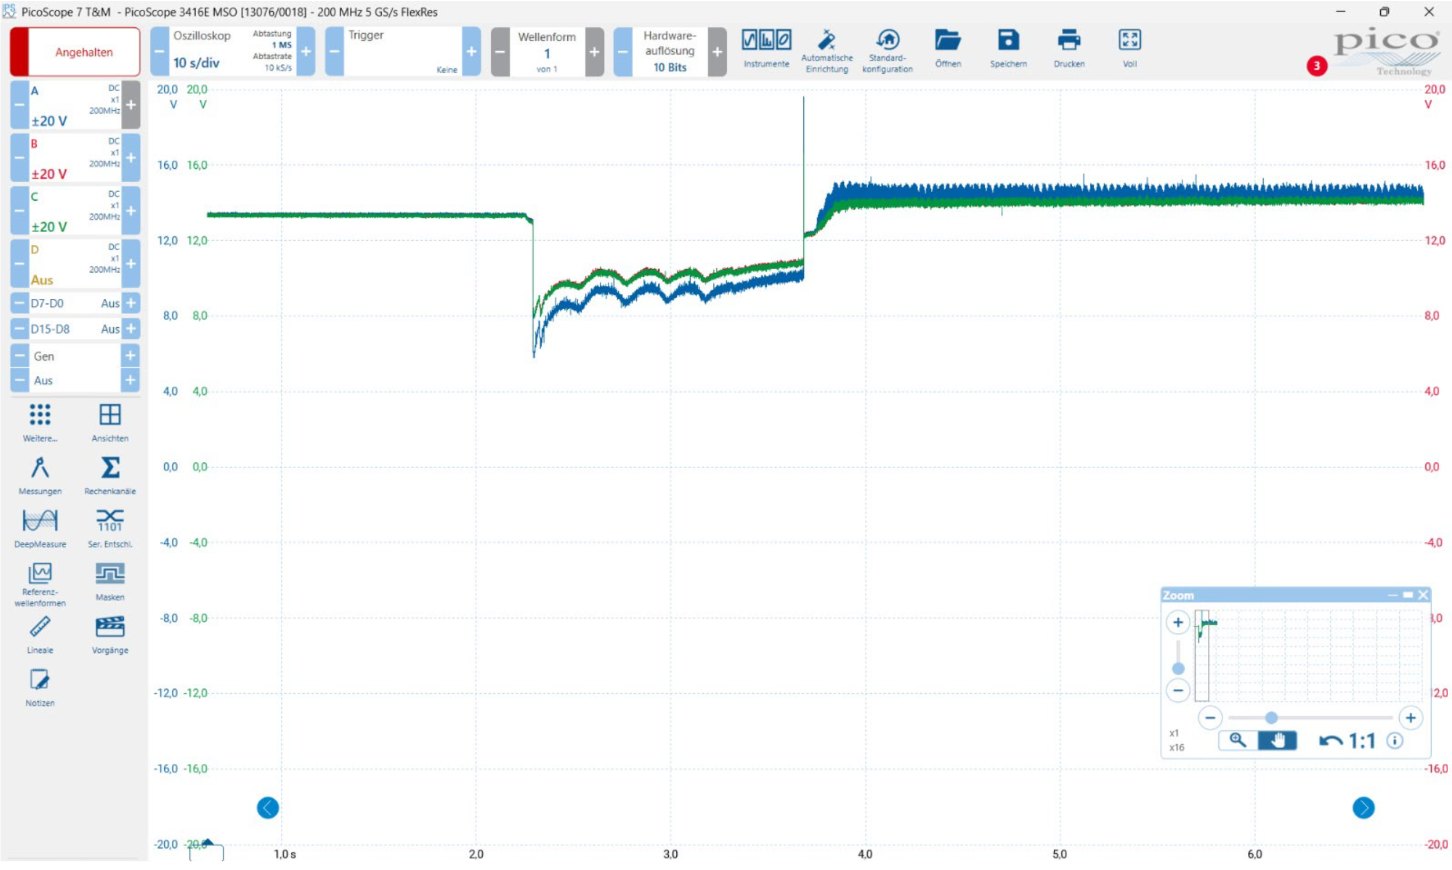The width and height of the screenshot is (1452, 870).
Task: Increase timebase with 10 s/div plus button
Action: tap(306, 52)
